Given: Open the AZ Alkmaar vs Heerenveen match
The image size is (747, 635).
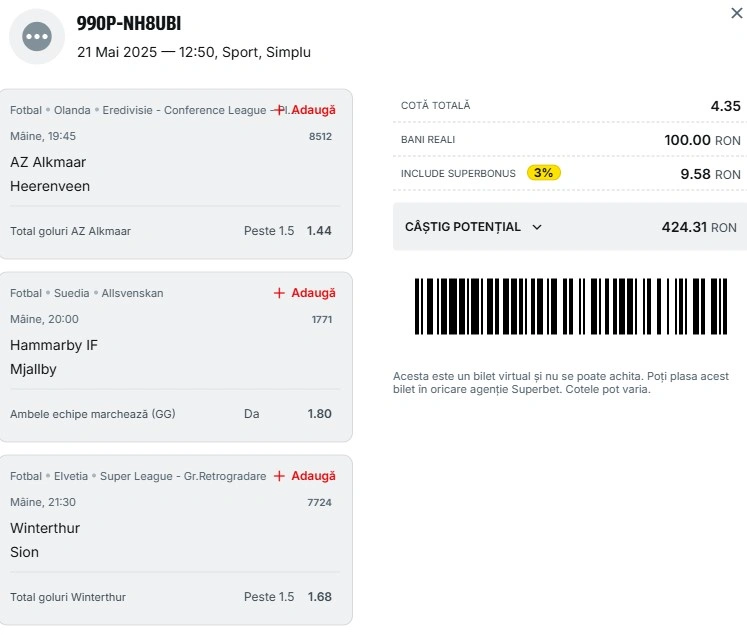Looking at the screenshot, I should [50, 174].
